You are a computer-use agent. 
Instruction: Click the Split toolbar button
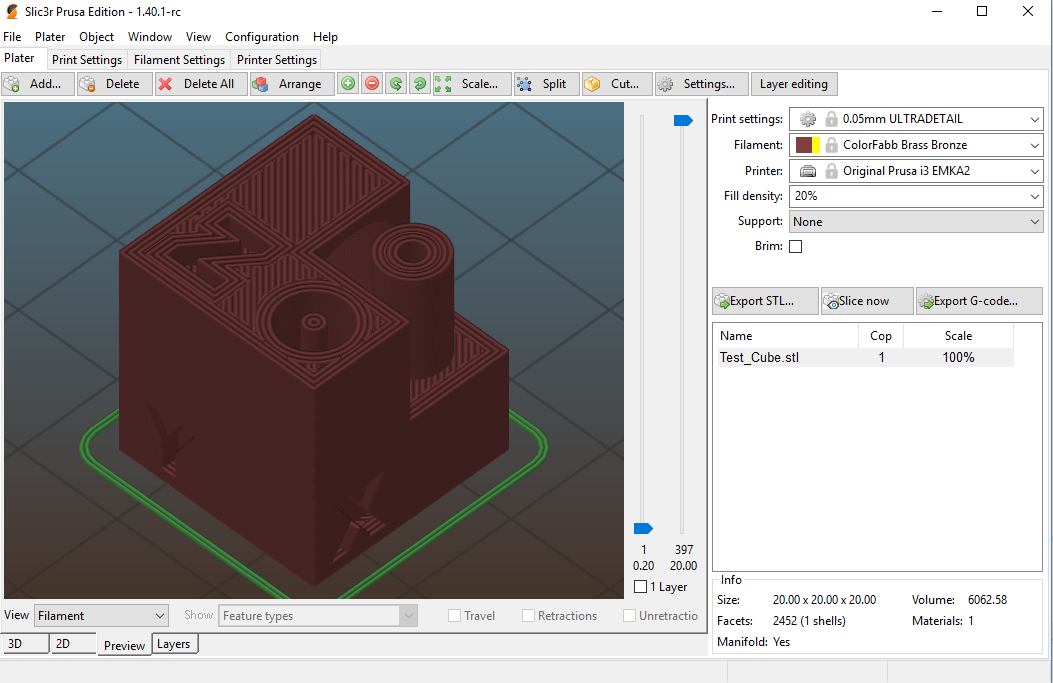coord(547,84)
